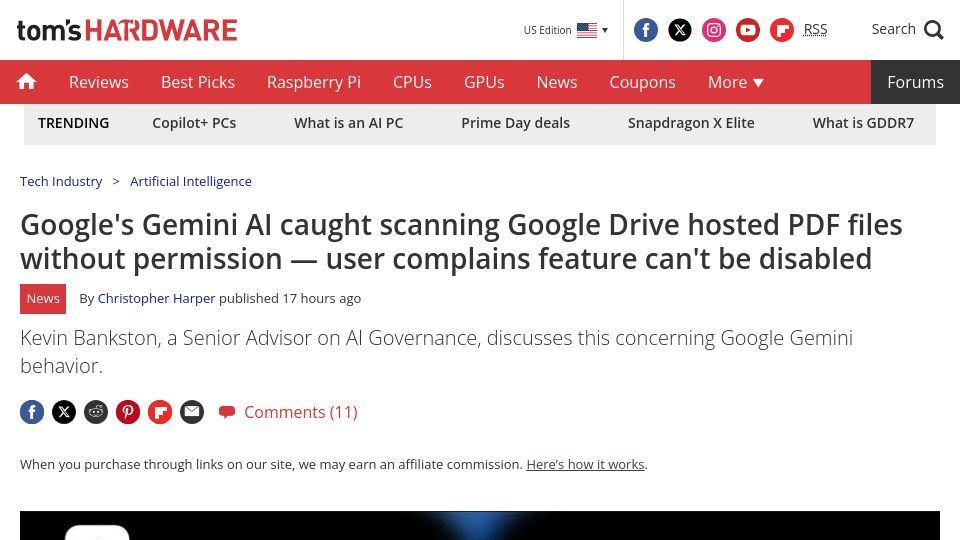This screenshot has width=960, height=540.
Task: Open the header Flipboard icon
Action: point(782,30)
